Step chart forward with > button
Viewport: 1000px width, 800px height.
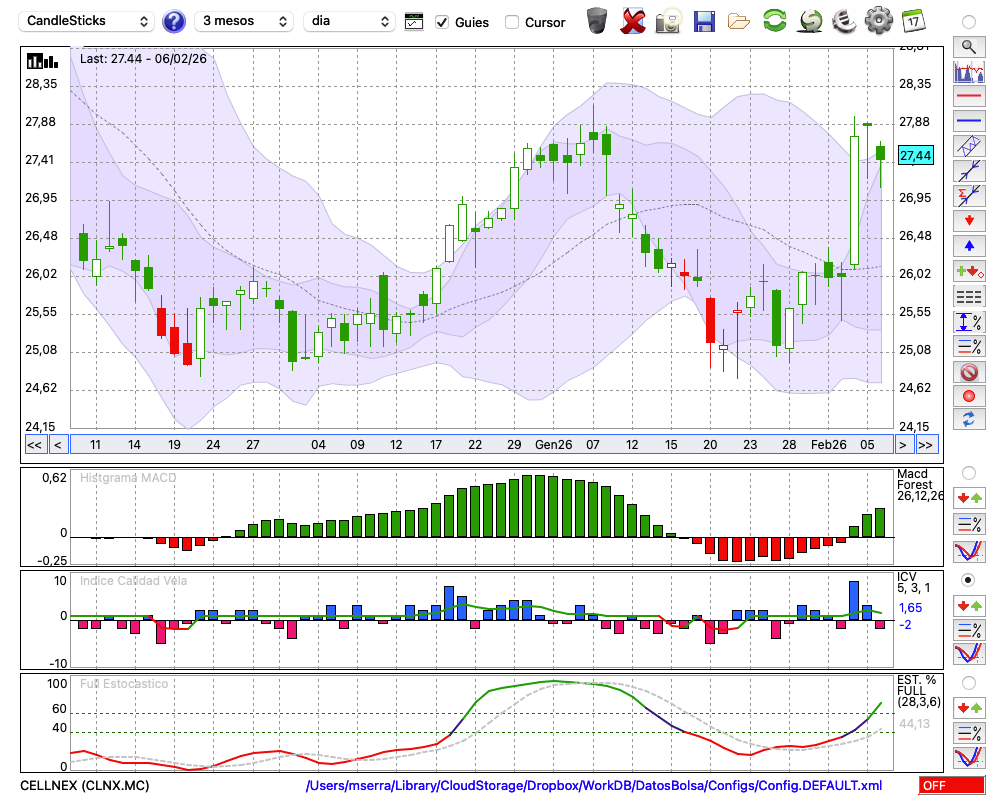902,445
